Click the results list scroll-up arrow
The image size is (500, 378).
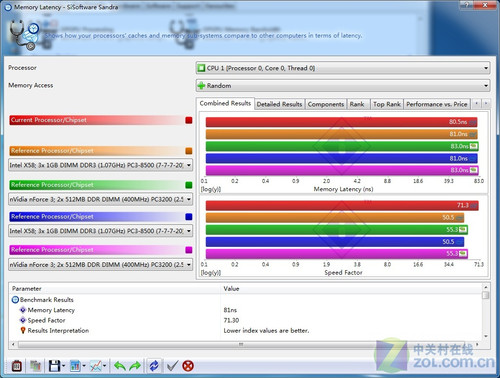coord(486,287)
